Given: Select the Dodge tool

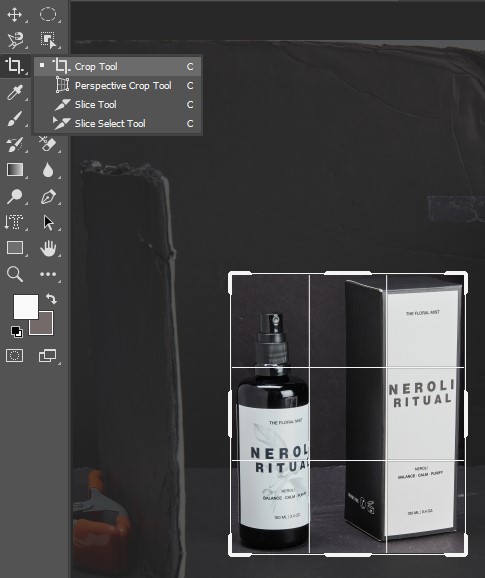Looking at the screenshot, I should 15,196.
